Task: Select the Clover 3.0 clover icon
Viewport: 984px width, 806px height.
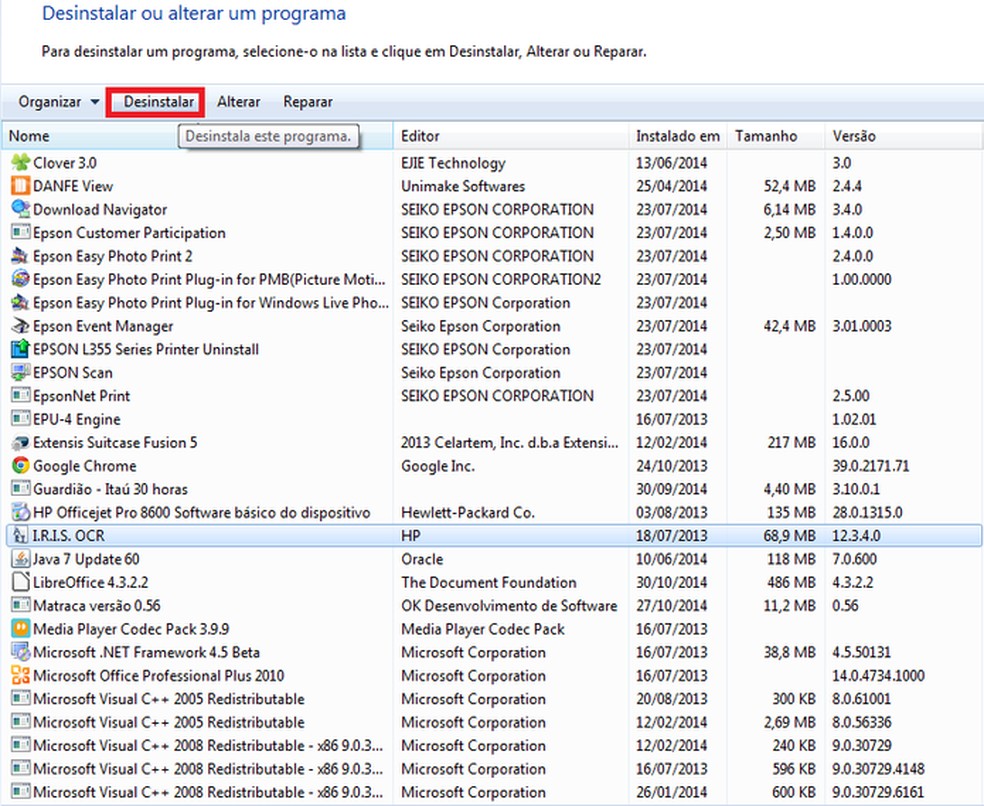Action: (x=20, y=163)
